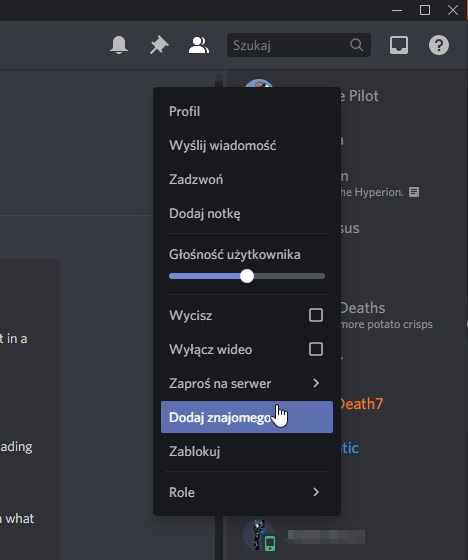The image size is (468, 560).
Task: Expand the Role submenu arrow
Action: coord(316,492)
